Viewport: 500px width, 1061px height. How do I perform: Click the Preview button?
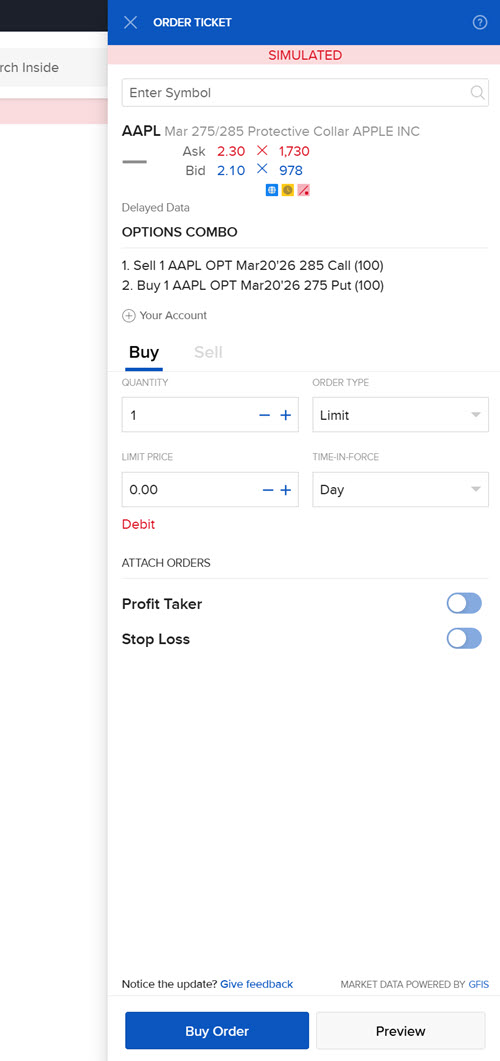tap(401, 1031)
